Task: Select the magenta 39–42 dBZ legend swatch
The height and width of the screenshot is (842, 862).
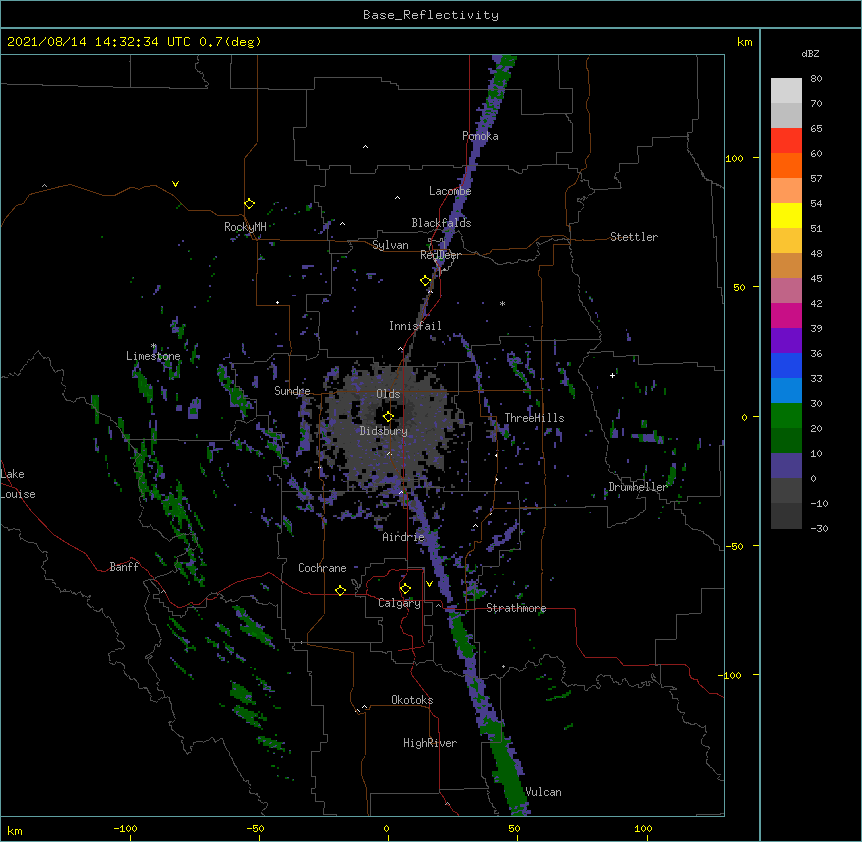Action: 786,315
